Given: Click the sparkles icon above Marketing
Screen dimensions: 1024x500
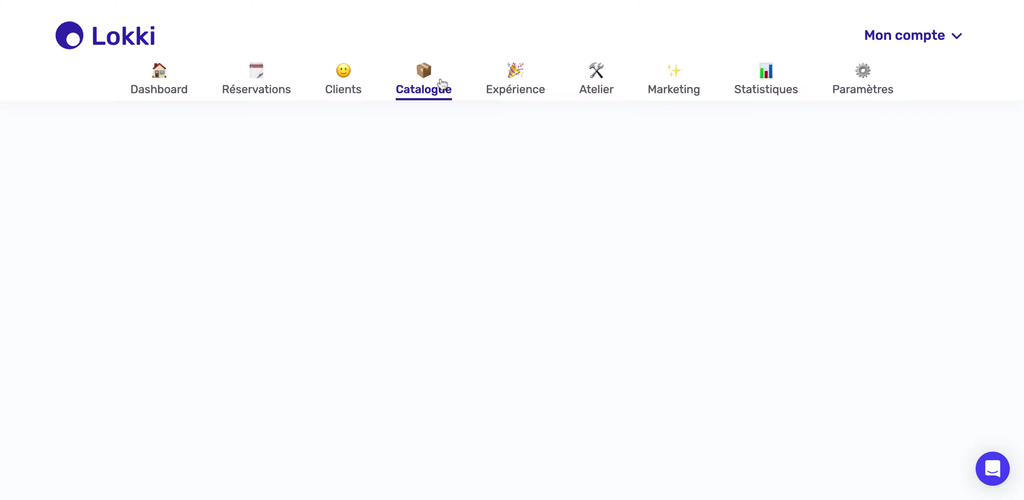Looking at the screenshot, I should pyautogui.click(x=673, y=70).
